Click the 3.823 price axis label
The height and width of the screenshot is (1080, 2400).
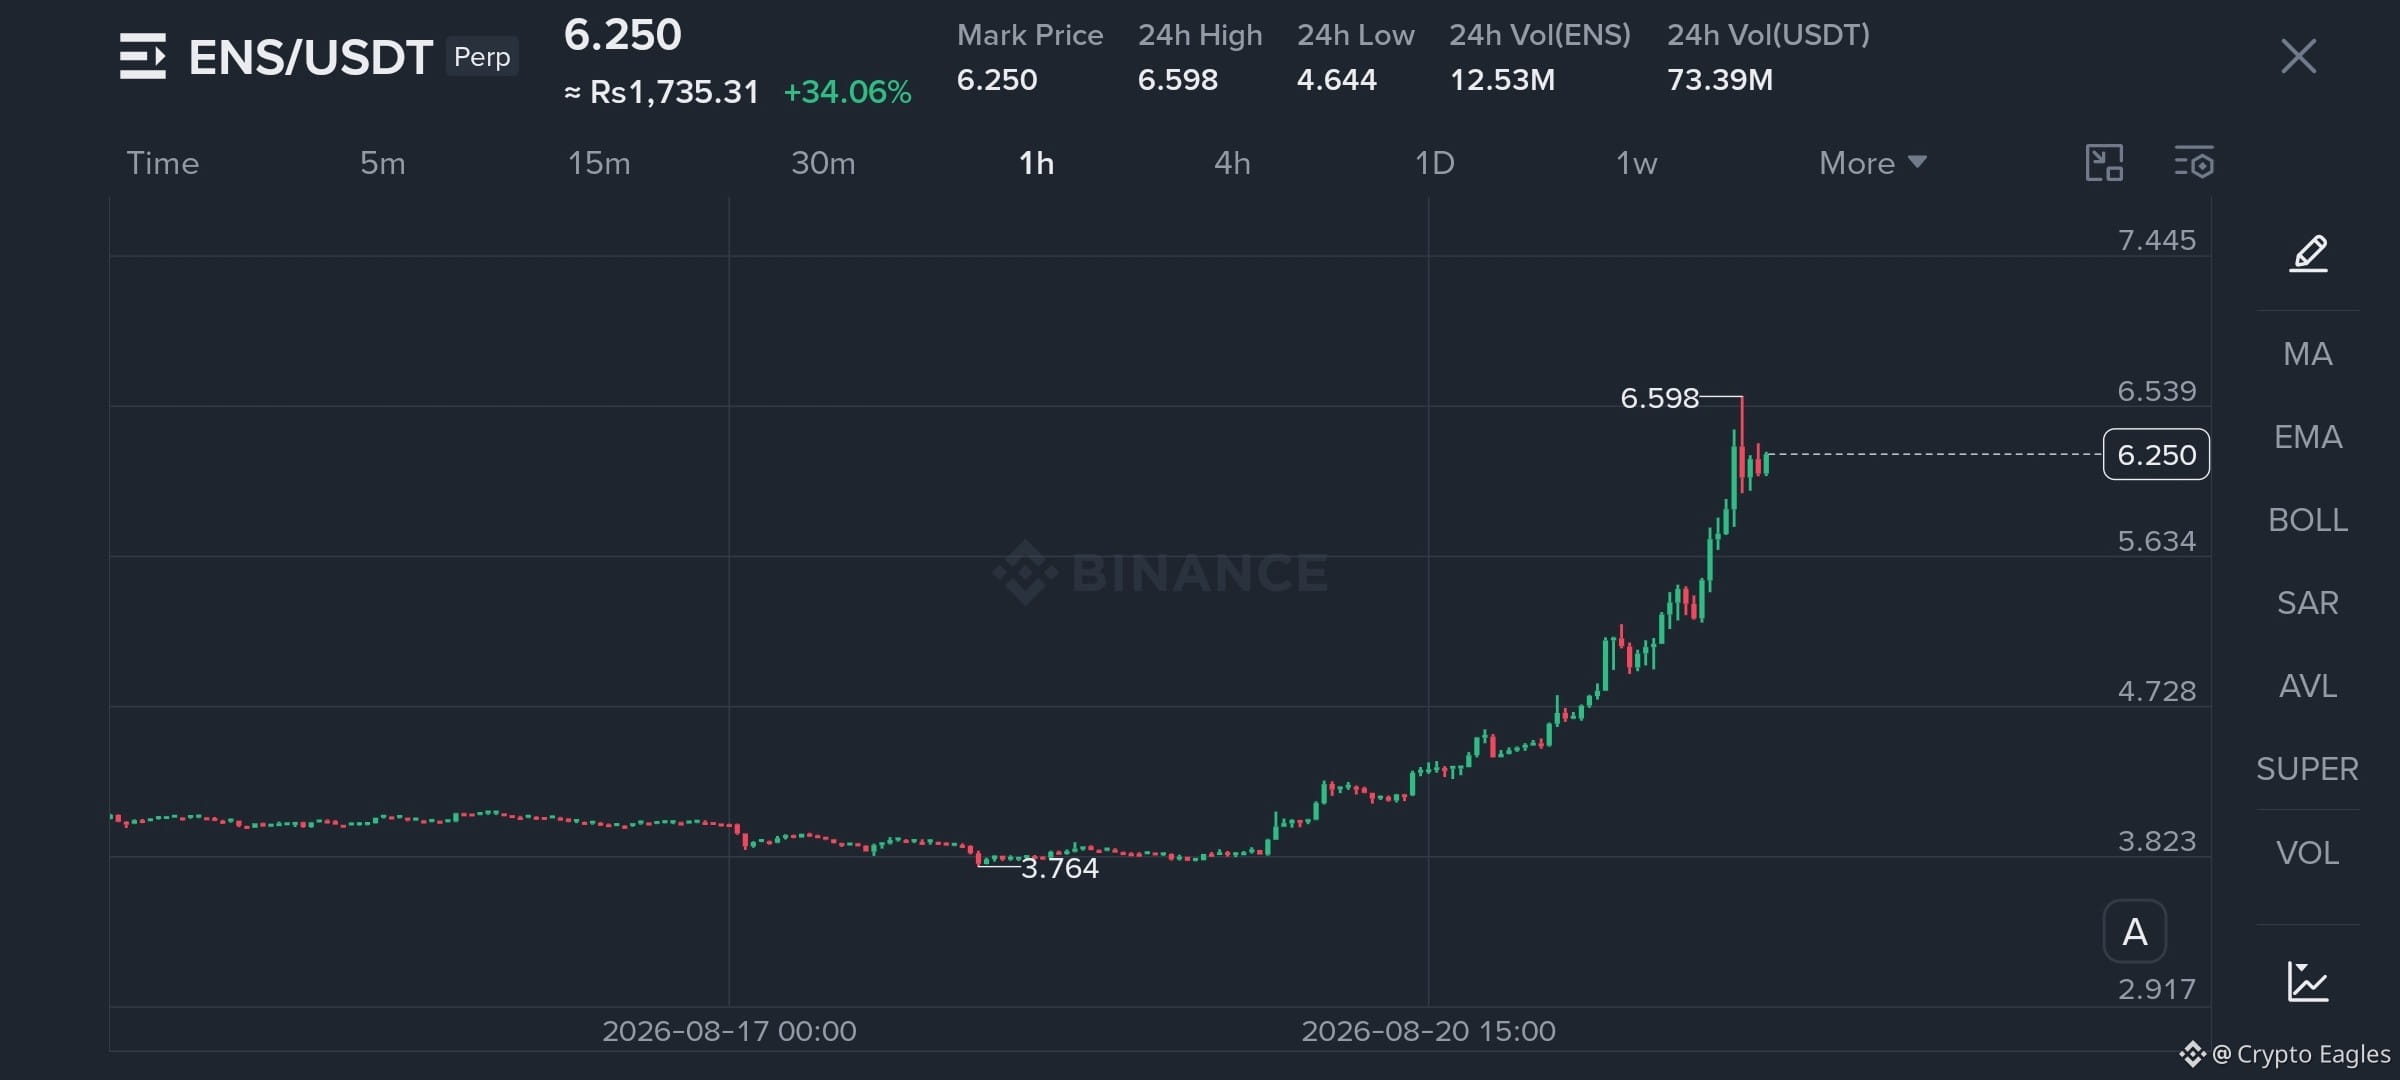pyautogui.click(x=2157, y=841)
